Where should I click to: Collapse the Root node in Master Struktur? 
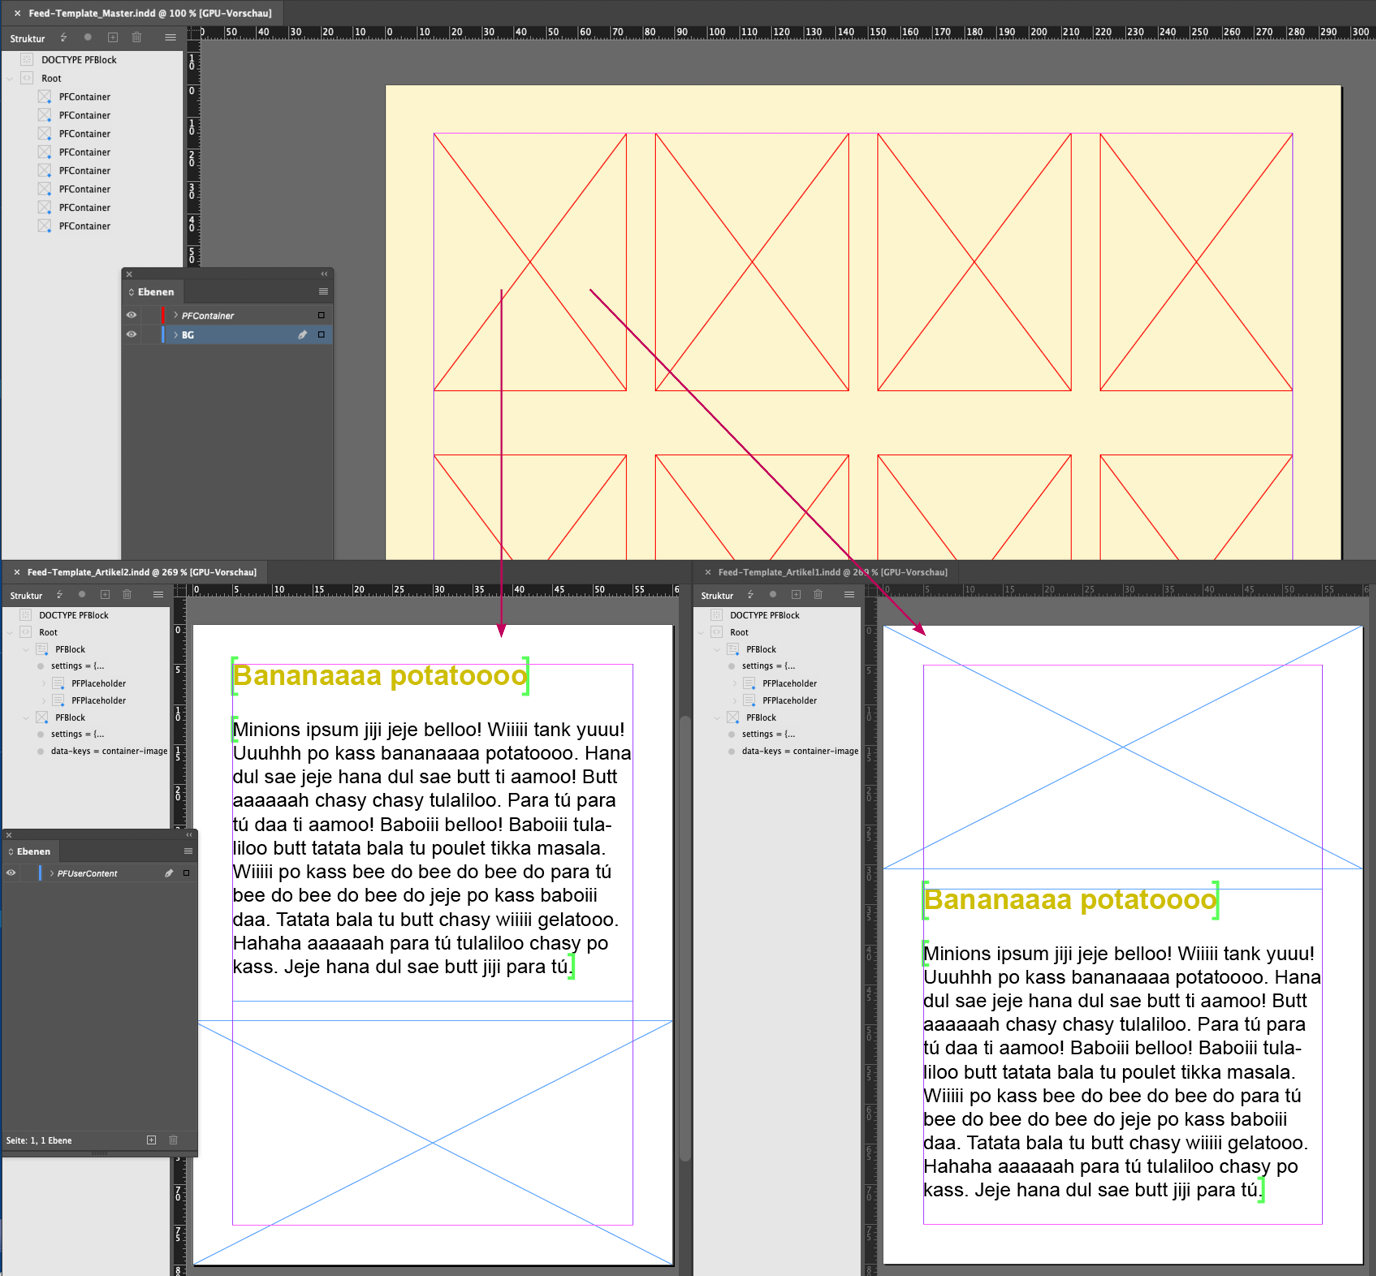coord(11,78)
